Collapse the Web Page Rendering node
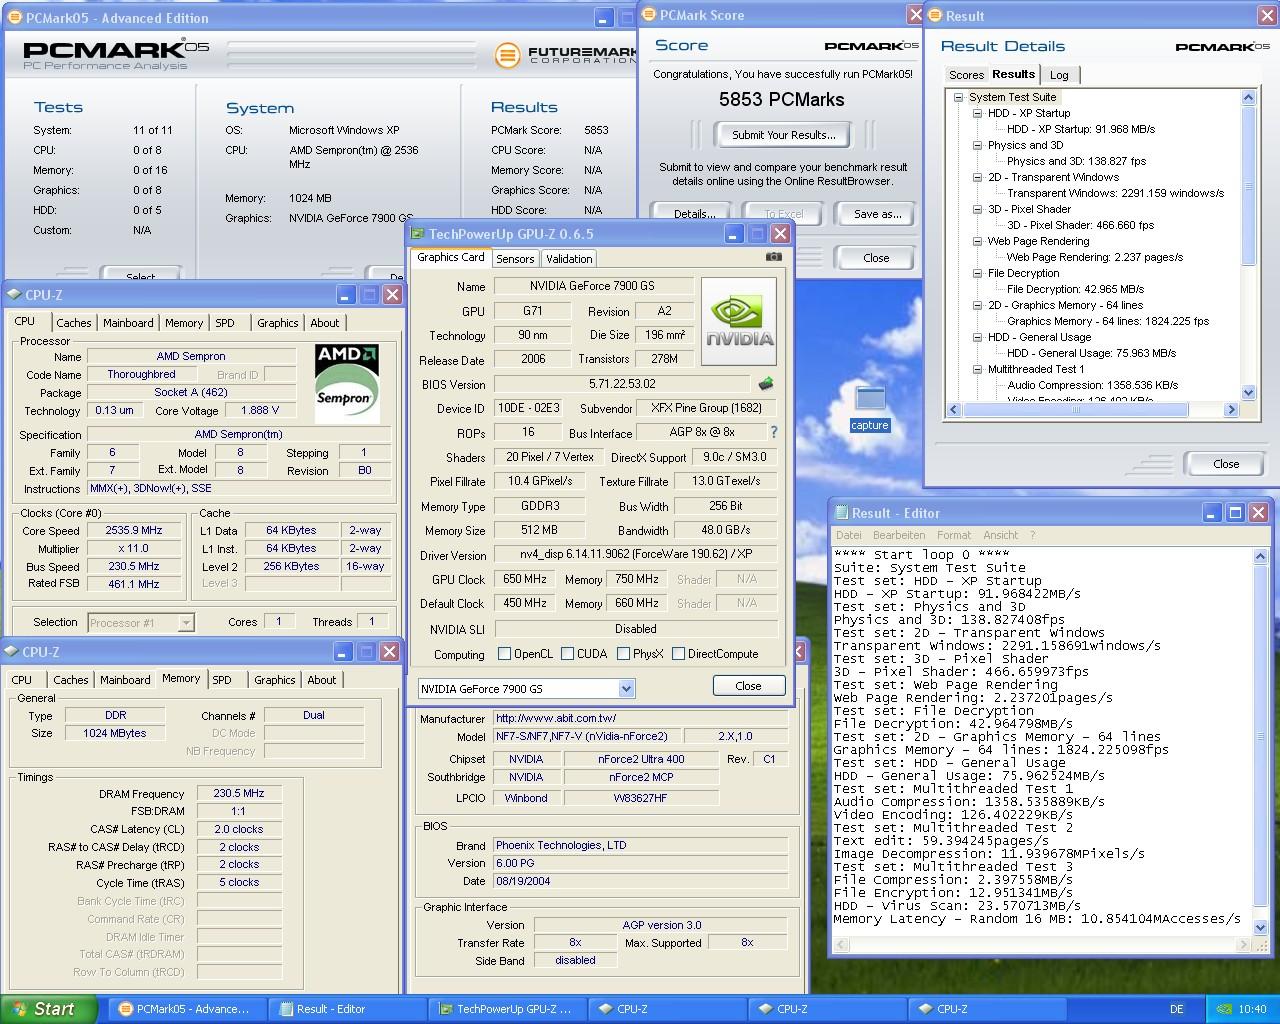Viewport: 1280px width, 1024px height. click(978, 241)
